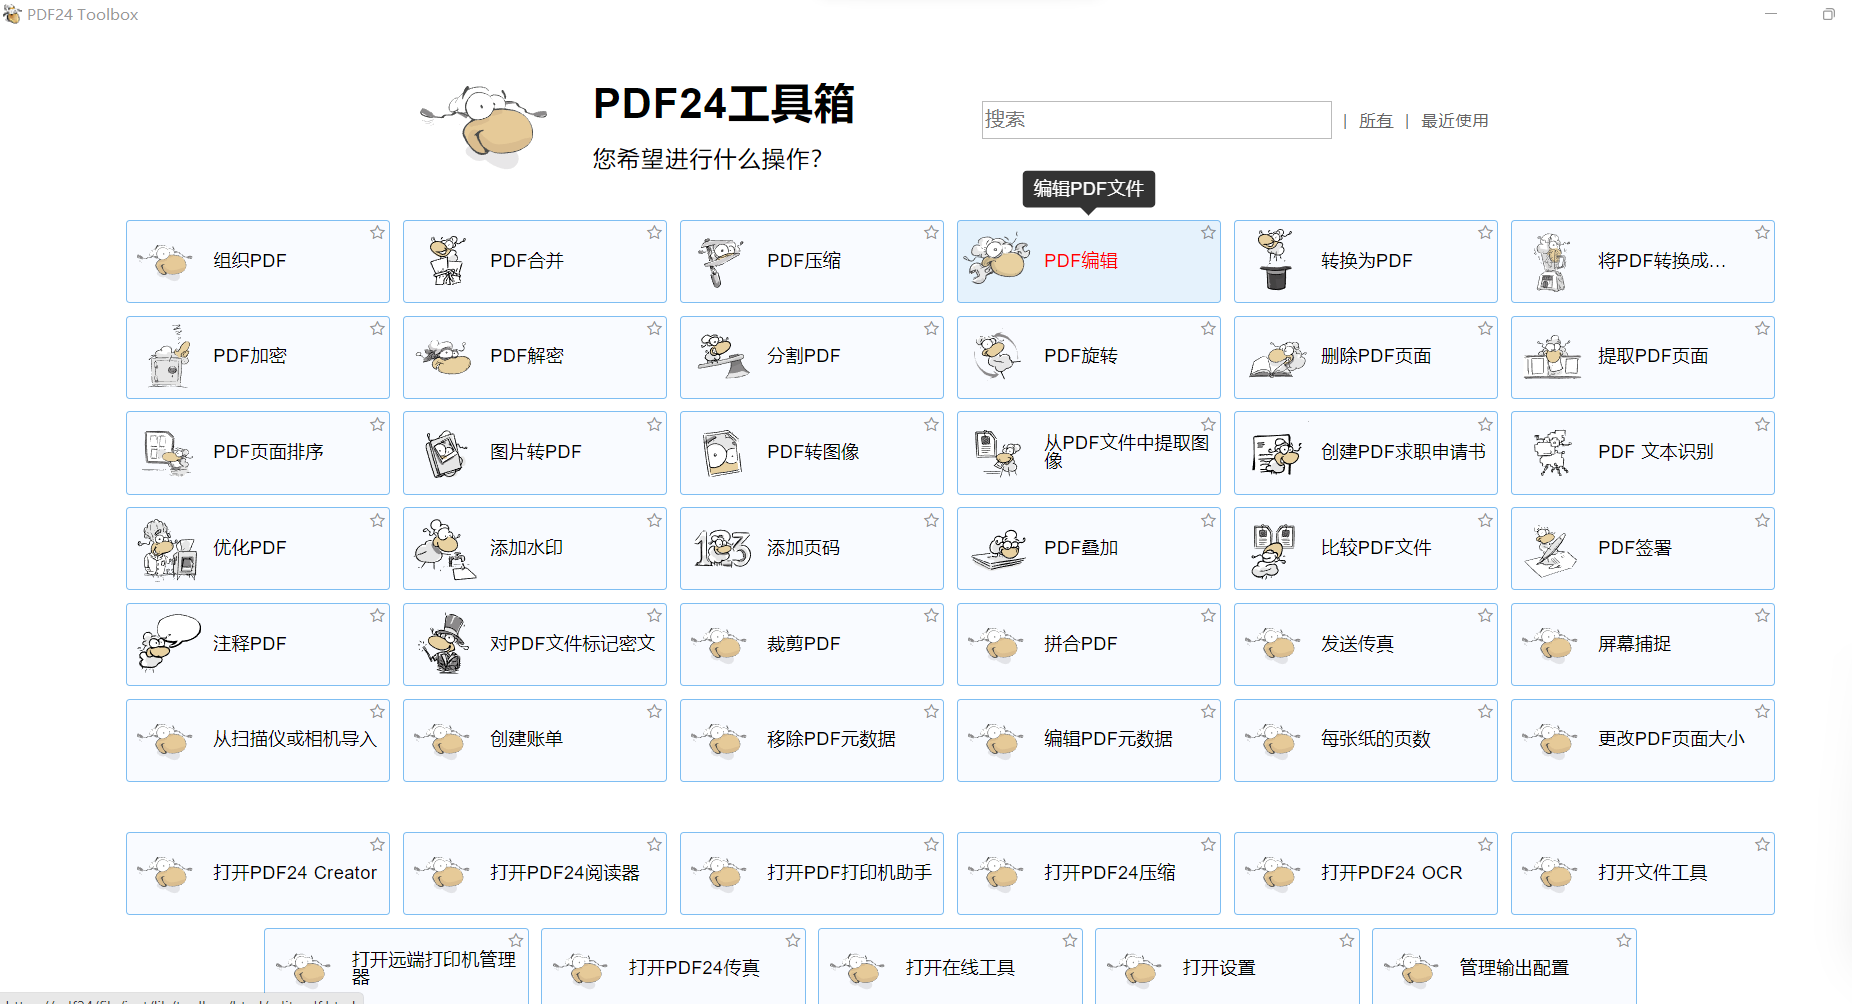Open 打开PDF打印机助手
This screenshot has height=1004, width=1852.
tap(811, 873)
